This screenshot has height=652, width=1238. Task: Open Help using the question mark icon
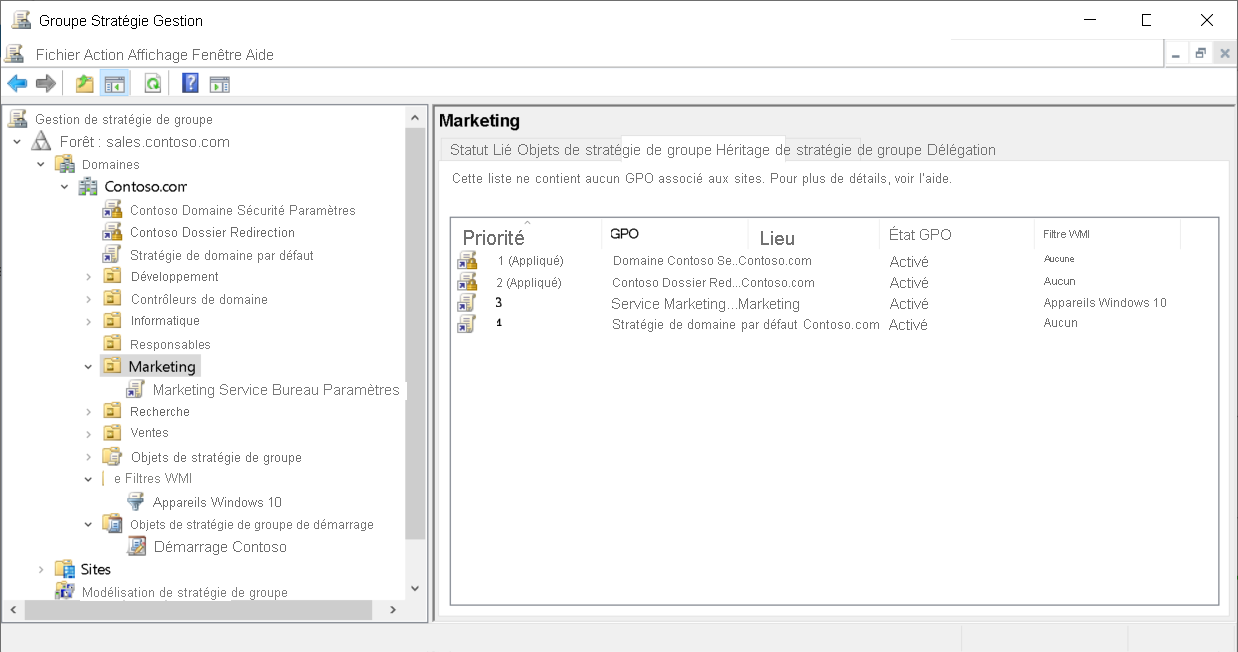190,83
